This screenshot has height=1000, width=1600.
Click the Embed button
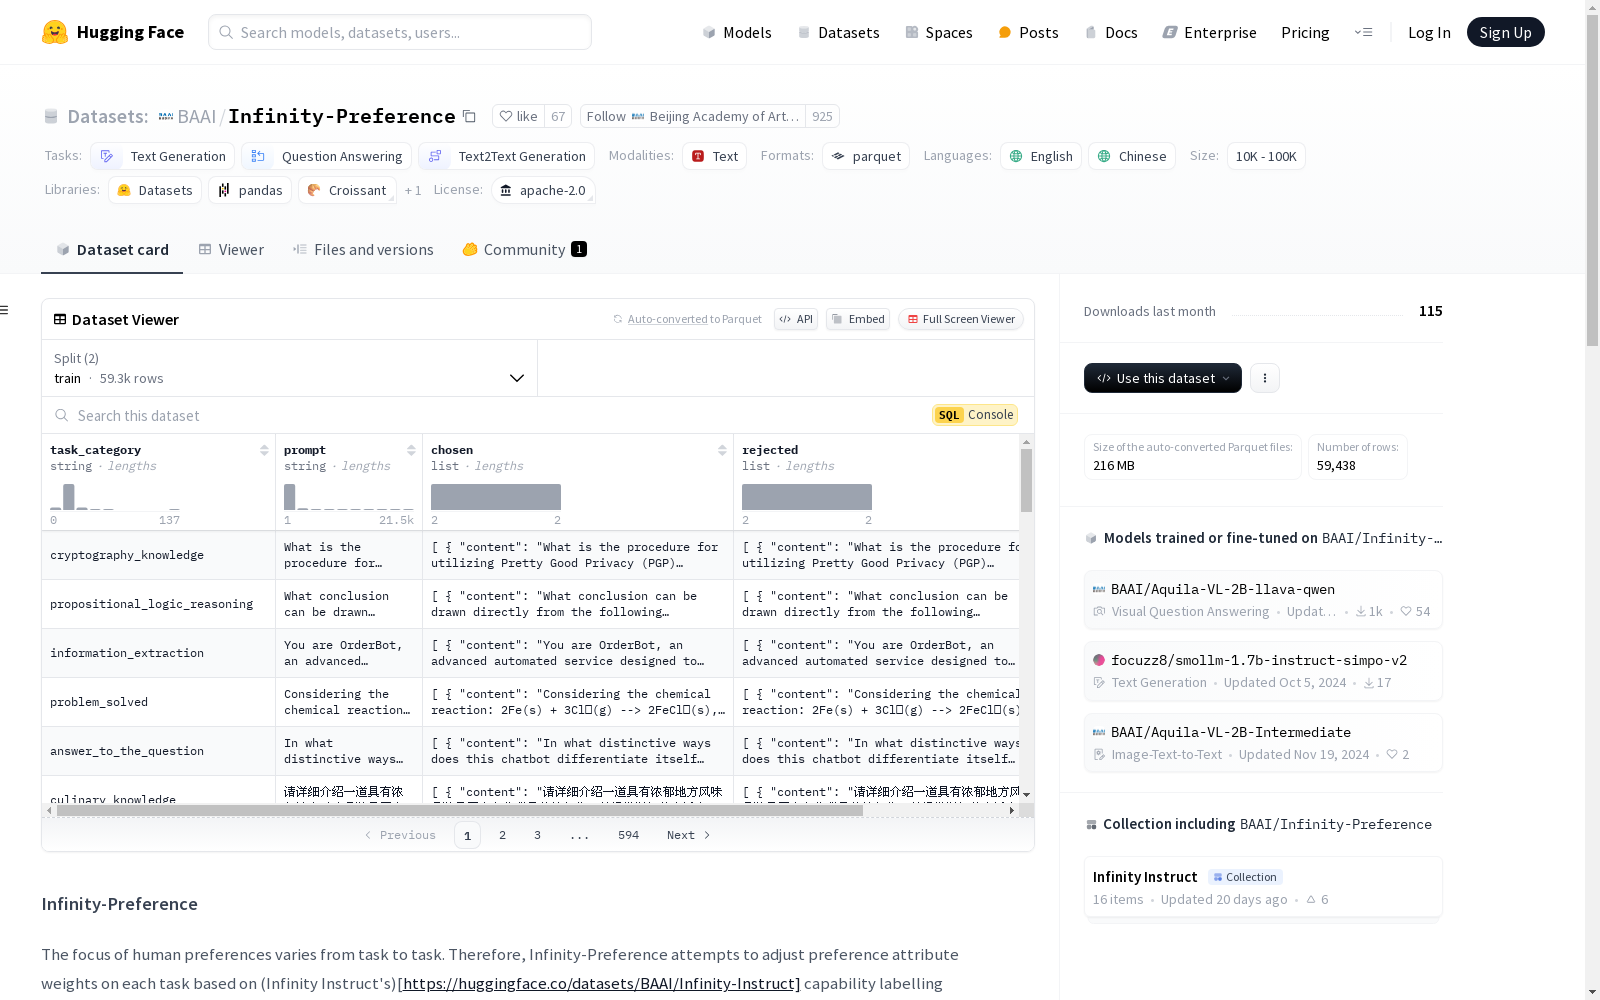coord(858,319)
